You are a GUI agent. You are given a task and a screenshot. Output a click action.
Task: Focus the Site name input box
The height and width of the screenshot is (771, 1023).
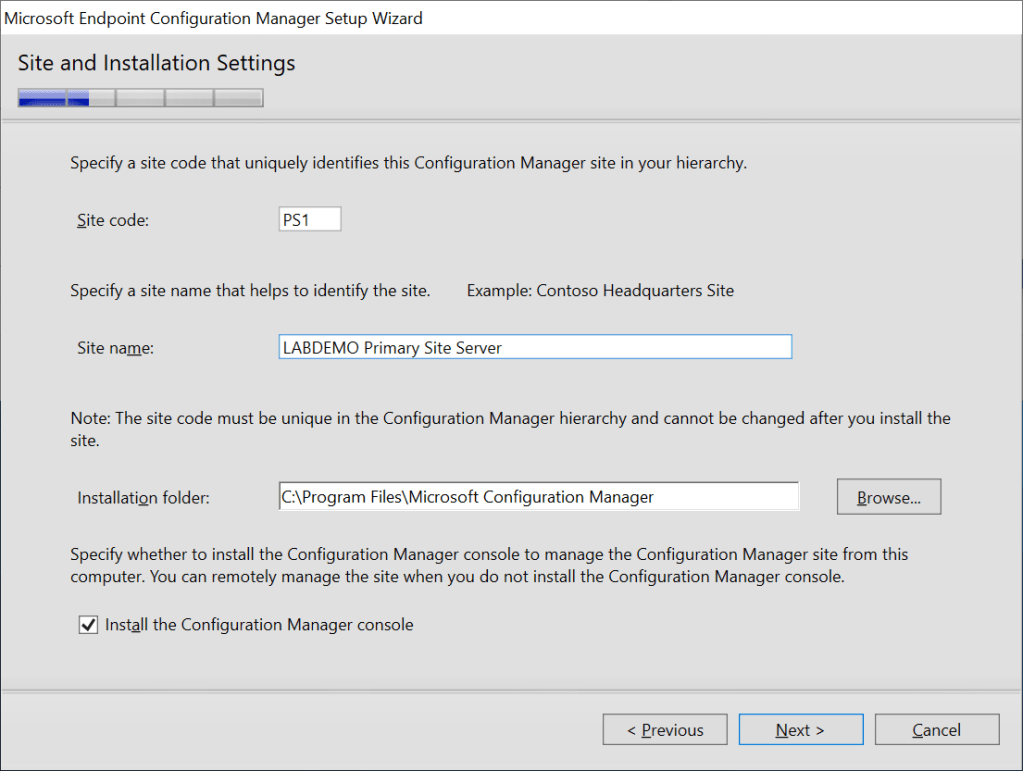(x=535, y=347)
